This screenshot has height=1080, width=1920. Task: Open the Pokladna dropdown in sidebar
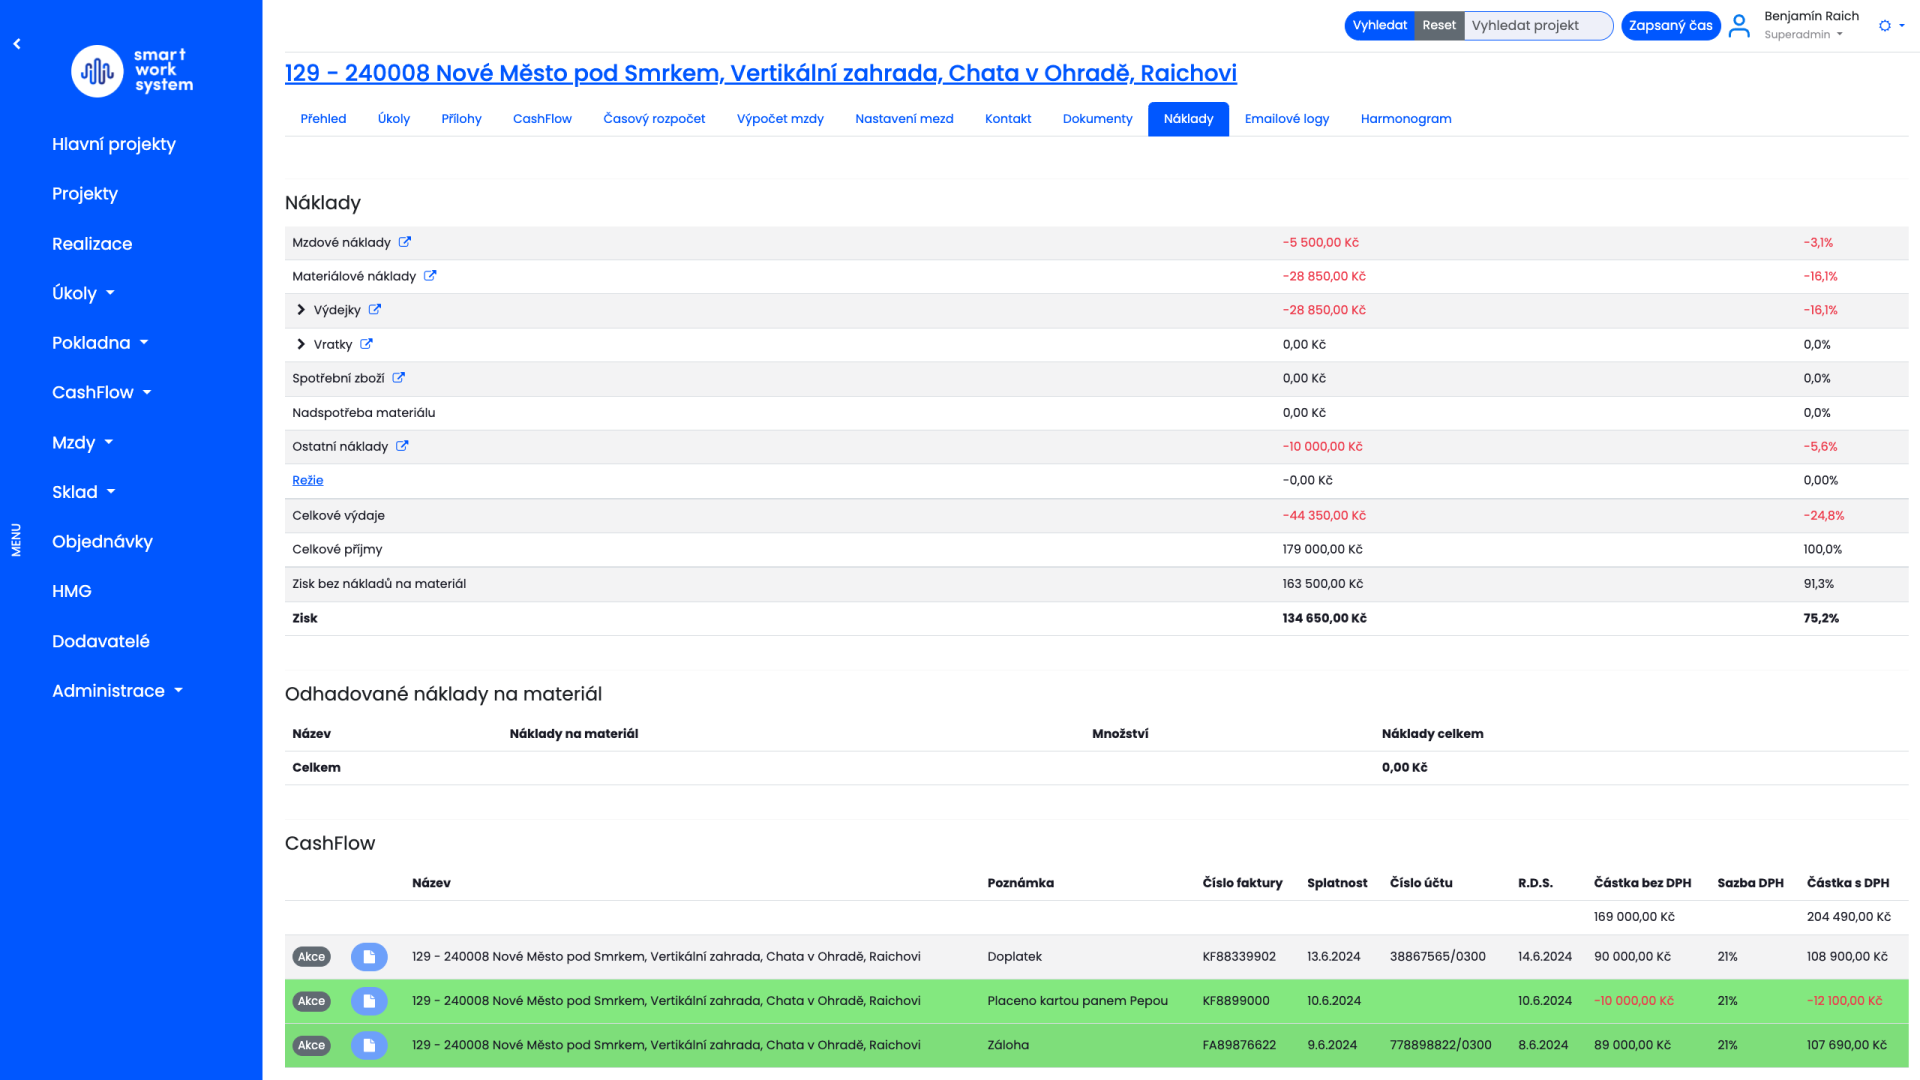tap(100, 343)
